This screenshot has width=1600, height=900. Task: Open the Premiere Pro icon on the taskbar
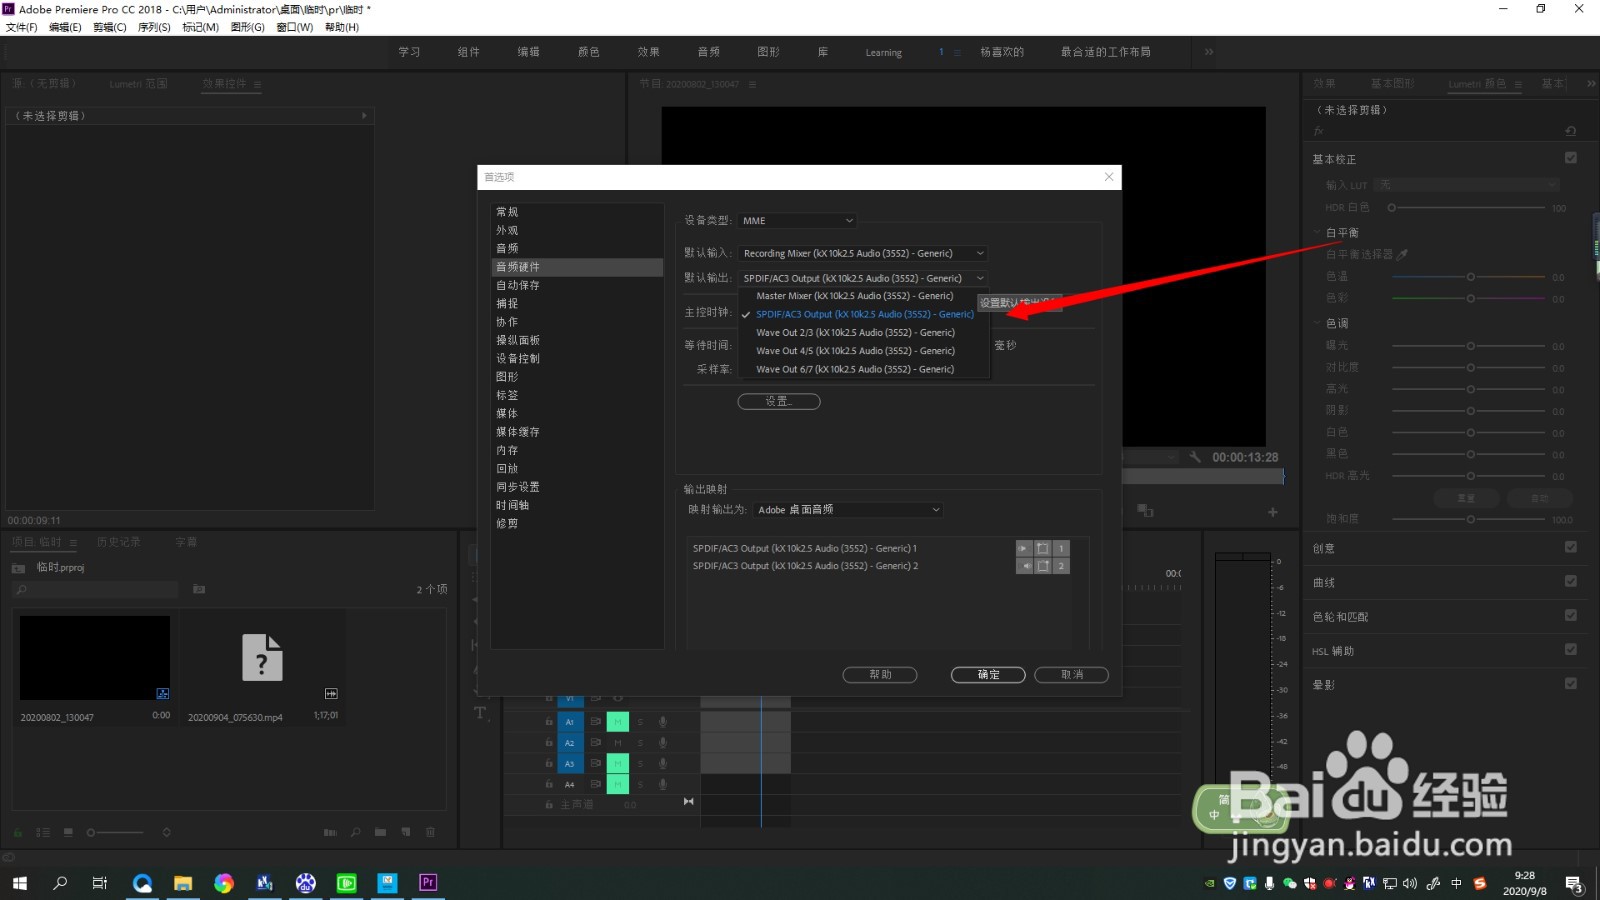click(x=428, y=882)
